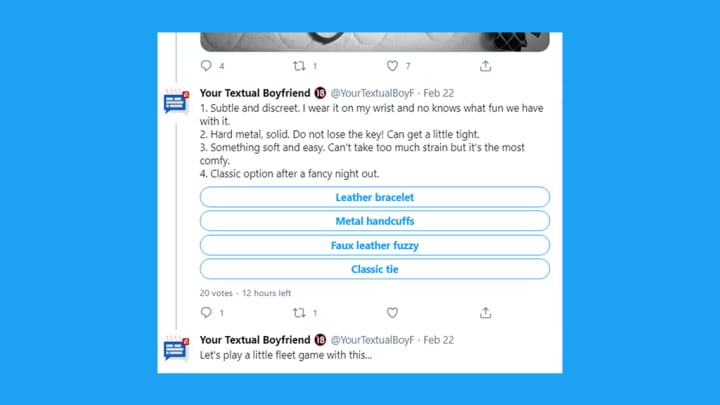Reply to the top image tweet
Viewport: 720px width, 405px height.
pos(206,66)
